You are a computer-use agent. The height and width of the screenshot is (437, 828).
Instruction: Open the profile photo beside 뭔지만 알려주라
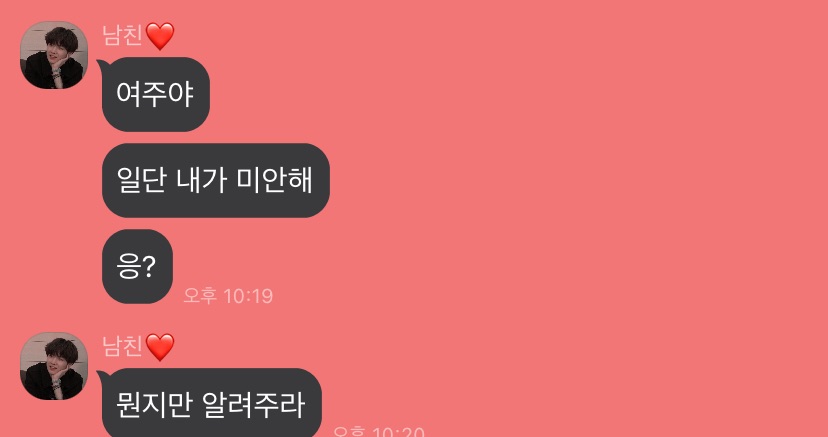point(54,366)
